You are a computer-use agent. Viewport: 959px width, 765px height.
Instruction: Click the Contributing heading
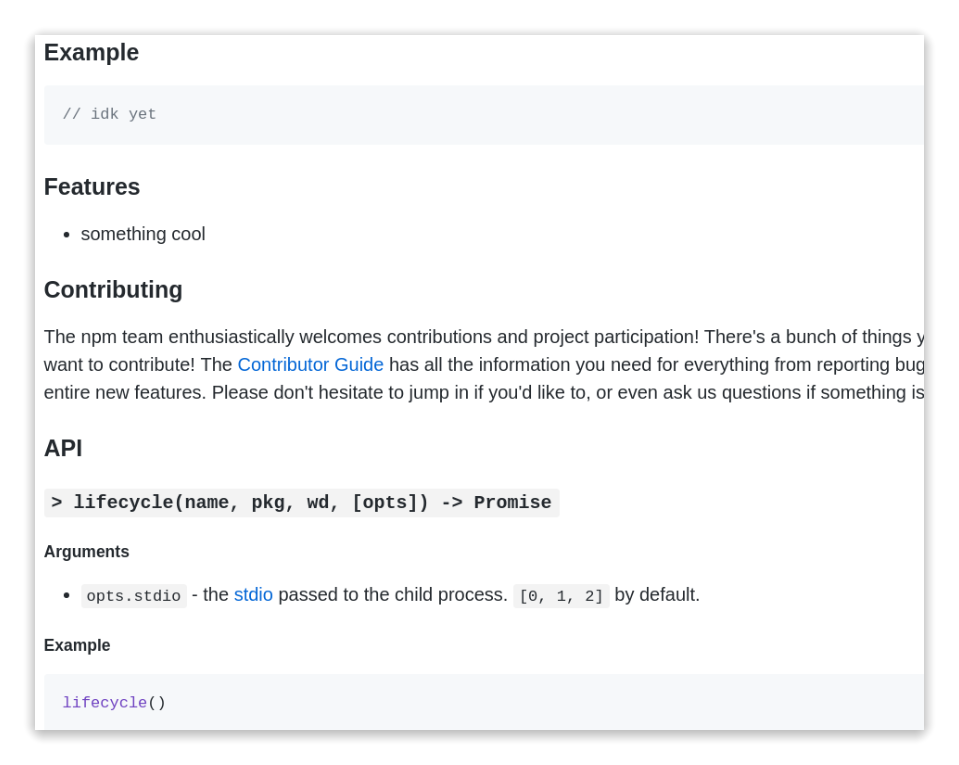pos(113,290)
